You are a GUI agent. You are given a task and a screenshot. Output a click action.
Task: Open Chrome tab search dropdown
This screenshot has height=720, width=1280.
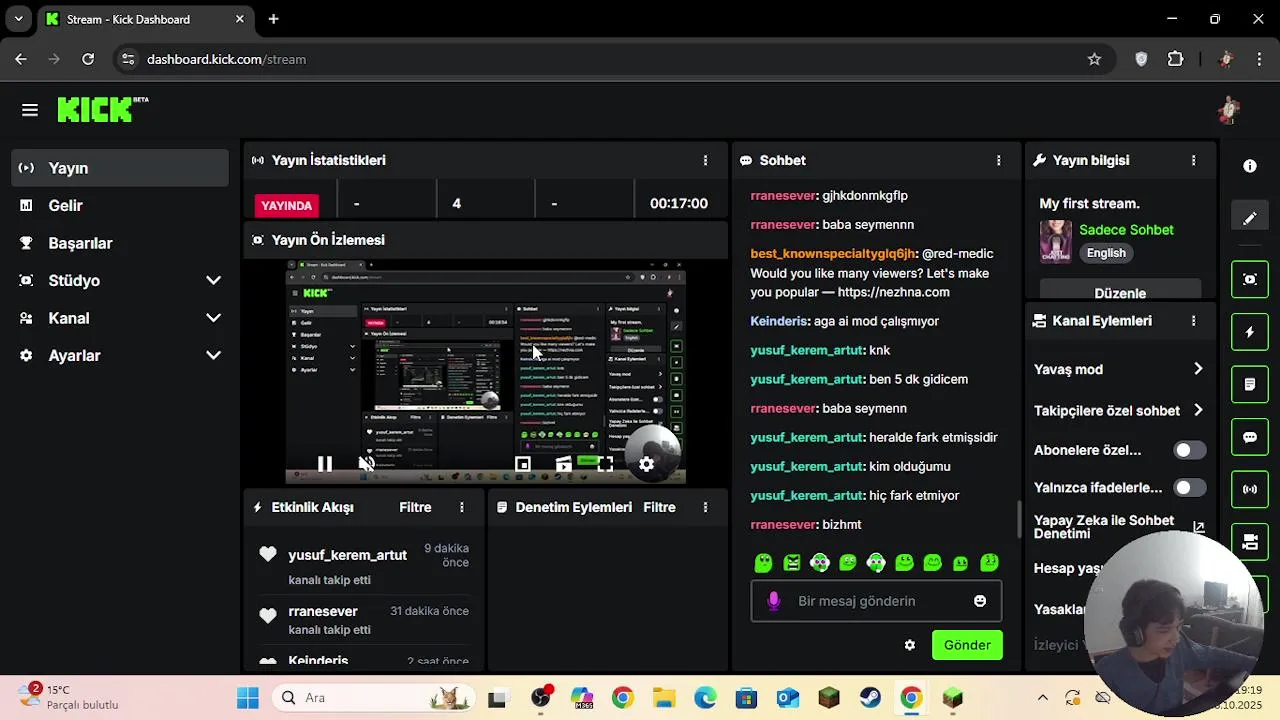click(18, 19)
